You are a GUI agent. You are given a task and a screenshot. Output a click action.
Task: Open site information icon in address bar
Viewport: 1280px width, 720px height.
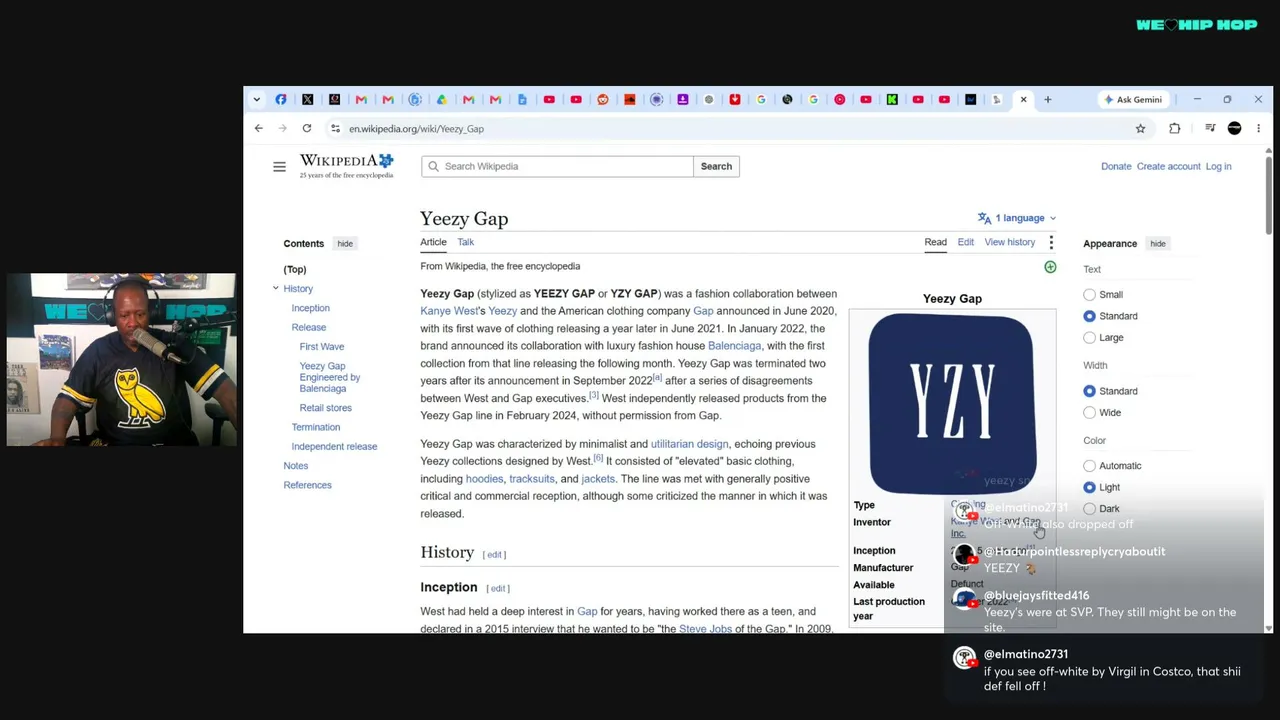335,128
